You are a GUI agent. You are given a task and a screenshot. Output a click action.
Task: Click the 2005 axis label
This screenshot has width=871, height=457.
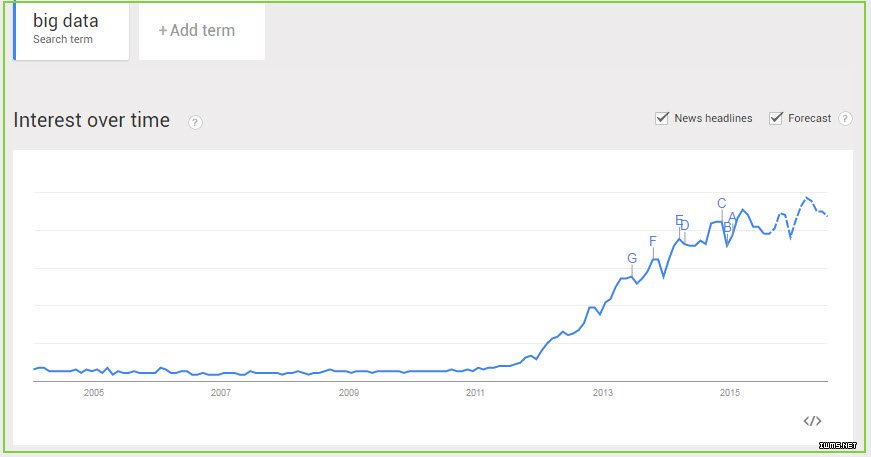pyautogui.click(x=94, y=393)
